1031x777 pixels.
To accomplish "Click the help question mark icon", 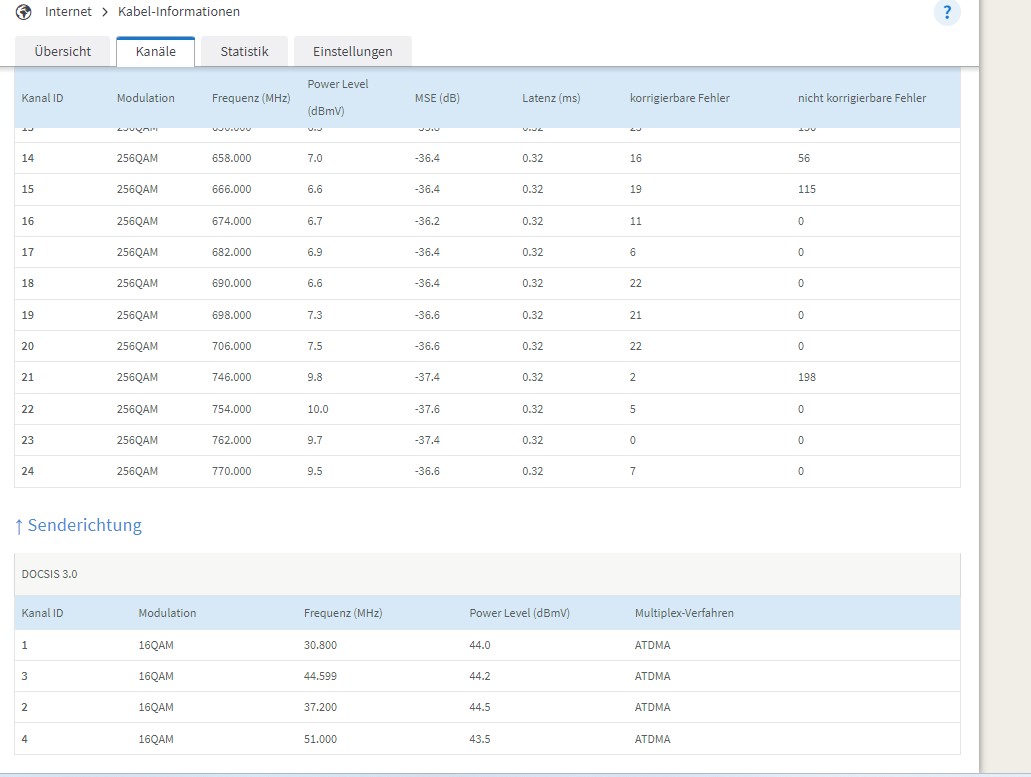I will click(x=946, y=13).
